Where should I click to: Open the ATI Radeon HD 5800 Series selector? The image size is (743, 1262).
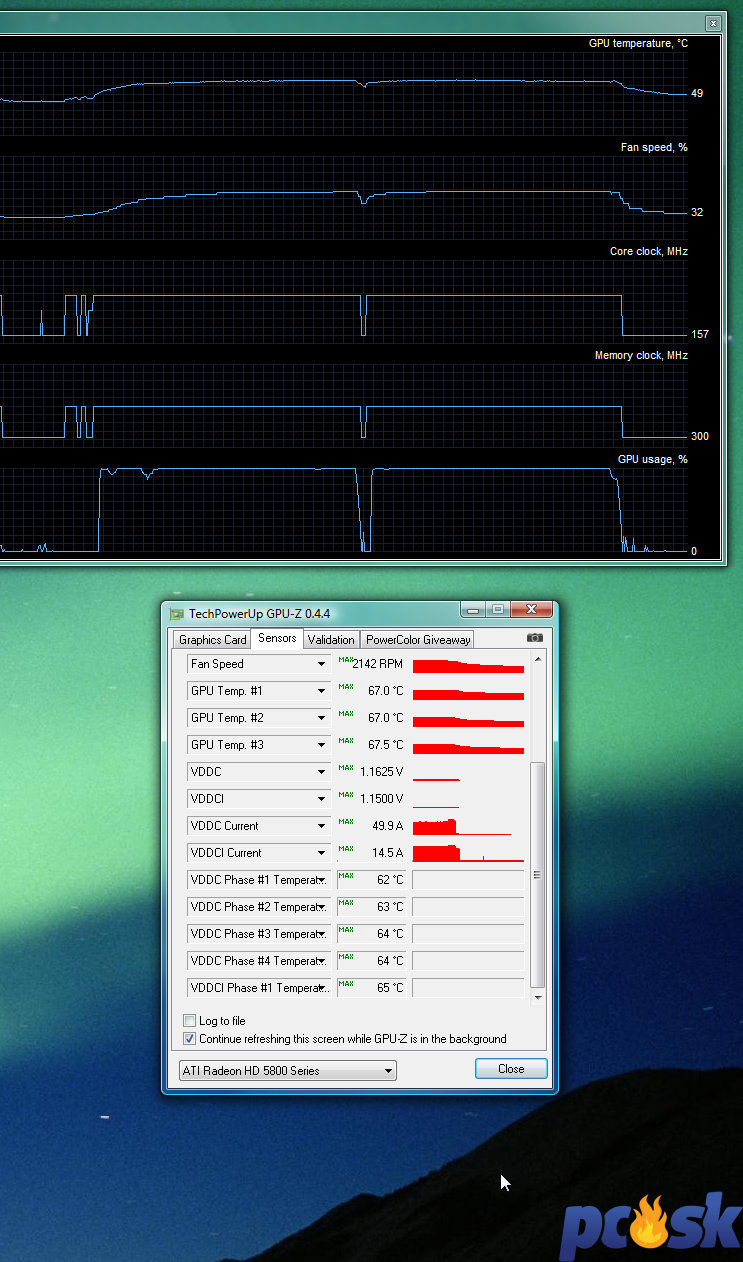coord(288,1071)
